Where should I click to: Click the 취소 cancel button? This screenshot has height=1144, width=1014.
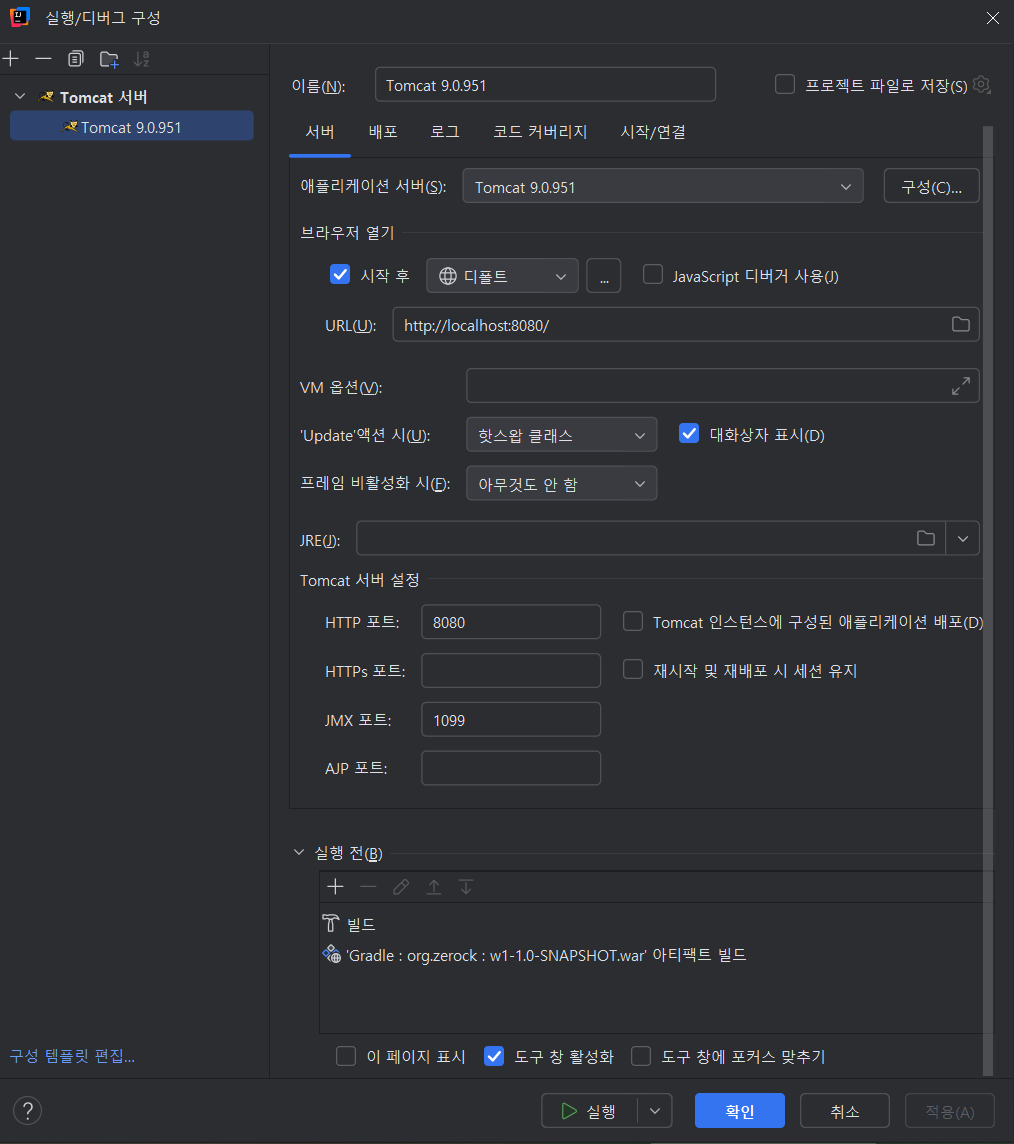pos(845,1111)
